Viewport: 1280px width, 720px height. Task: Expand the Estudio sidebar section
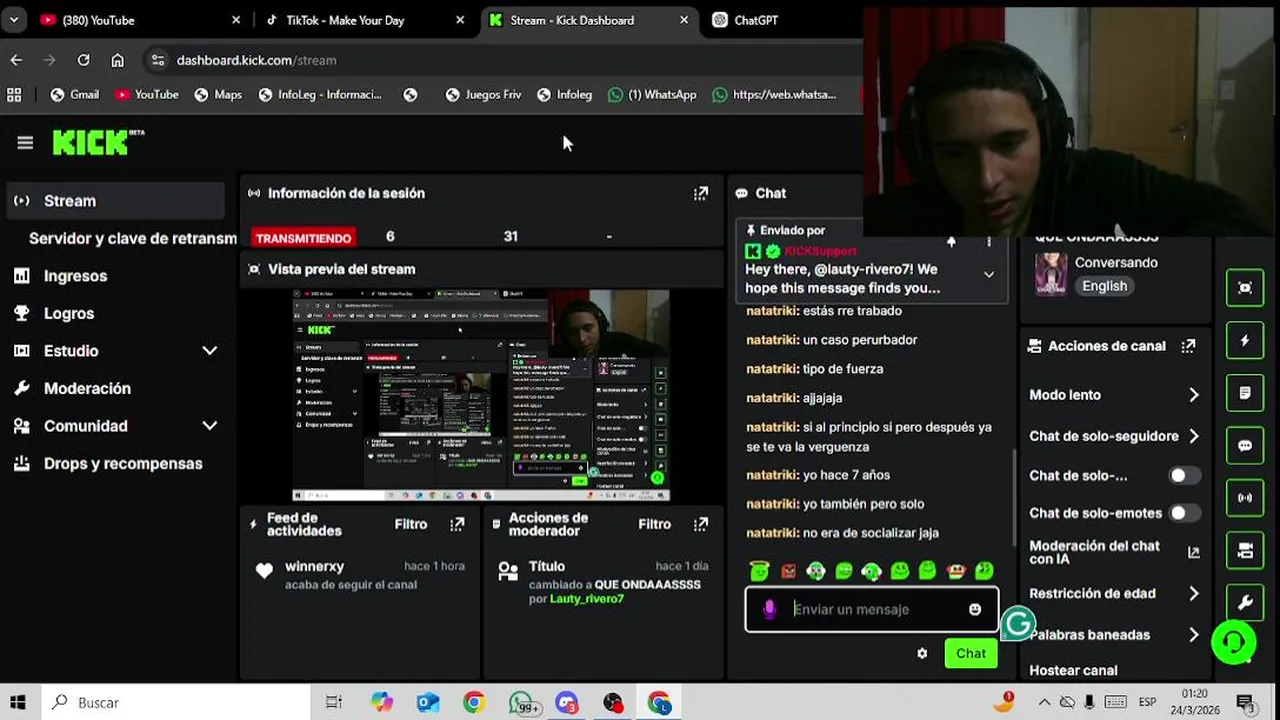209,351
